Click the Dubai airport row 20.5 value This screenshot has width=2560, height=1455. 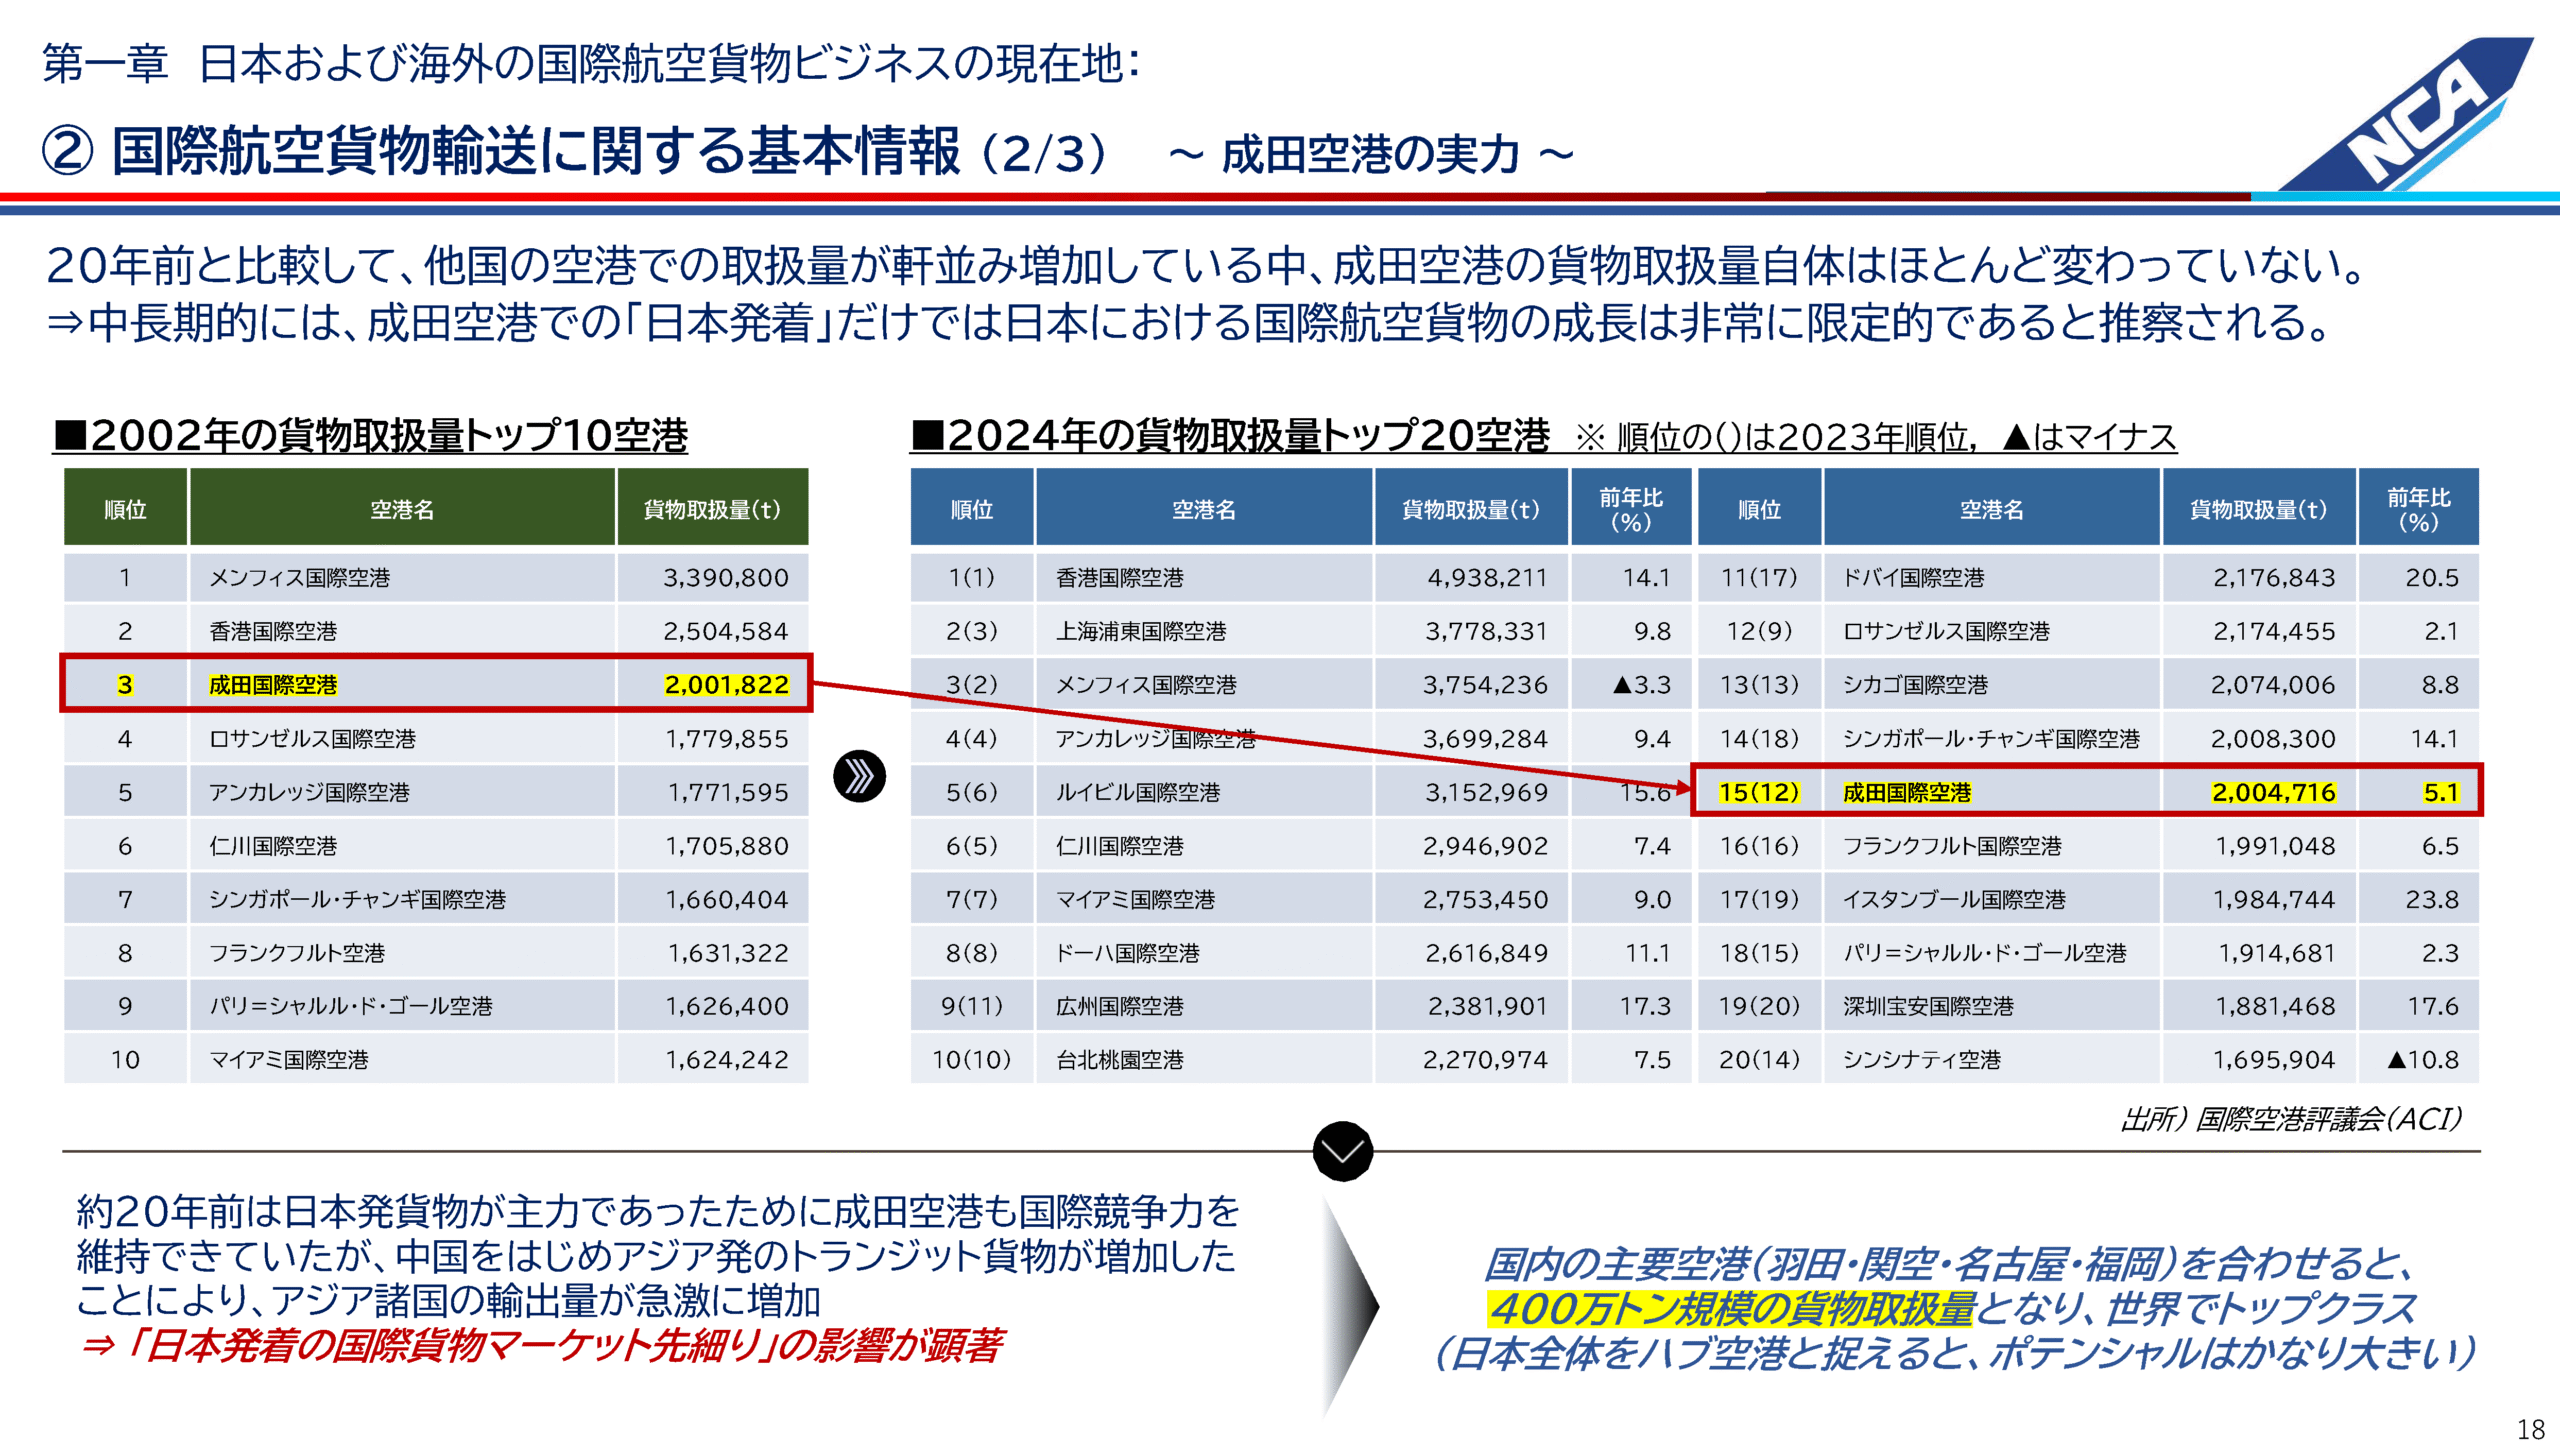click(x=2431, y=578)
